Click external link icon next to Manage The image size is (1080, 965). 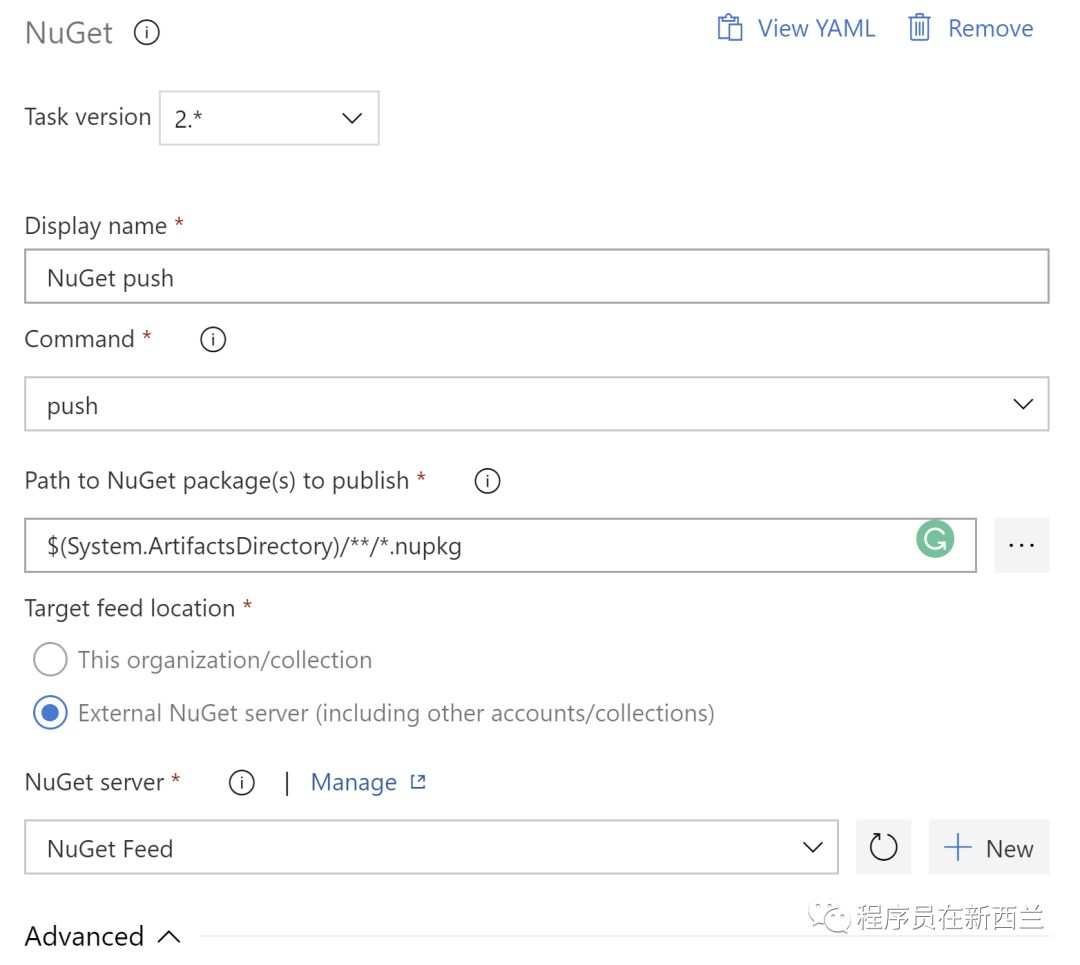417,782
